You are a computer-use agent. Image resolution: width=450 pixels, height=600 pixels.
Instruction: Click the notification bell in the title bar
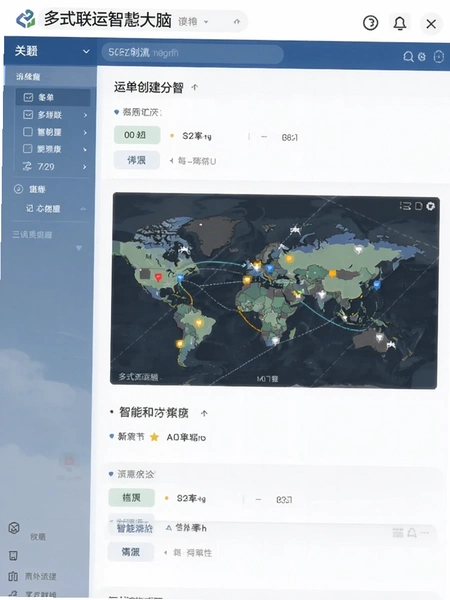[400, 24]
